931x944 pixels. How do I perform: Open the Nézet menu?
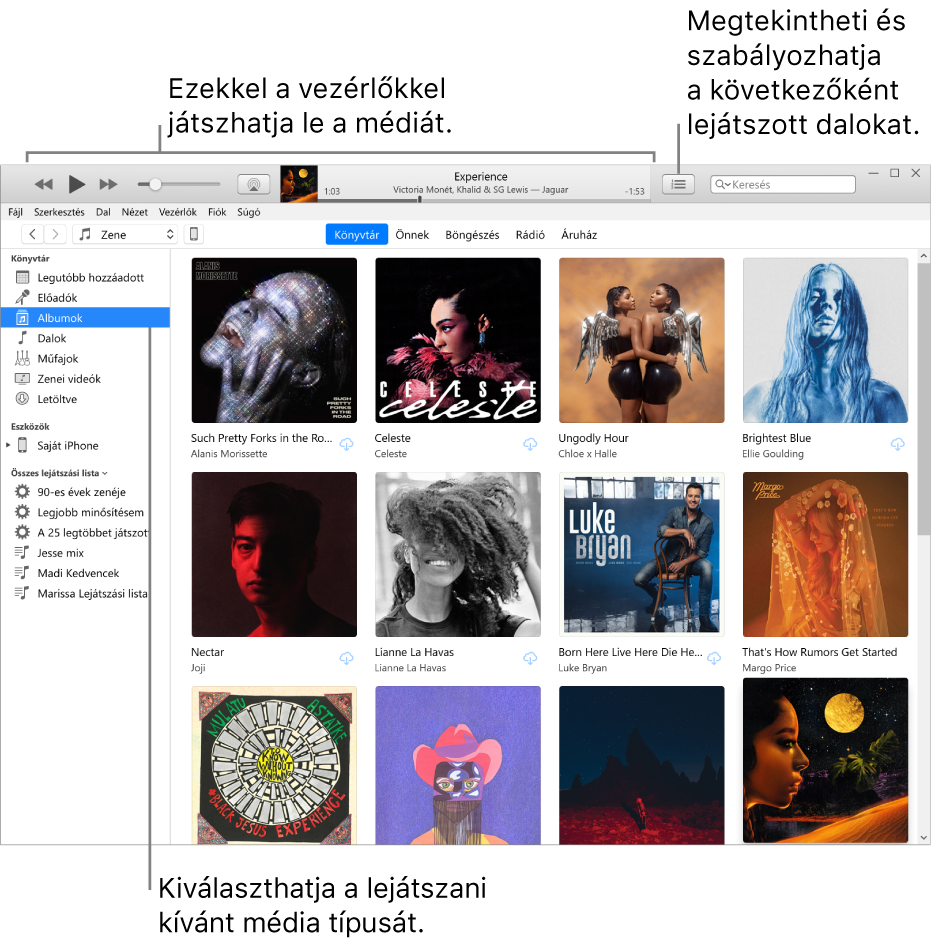point(134,212)
